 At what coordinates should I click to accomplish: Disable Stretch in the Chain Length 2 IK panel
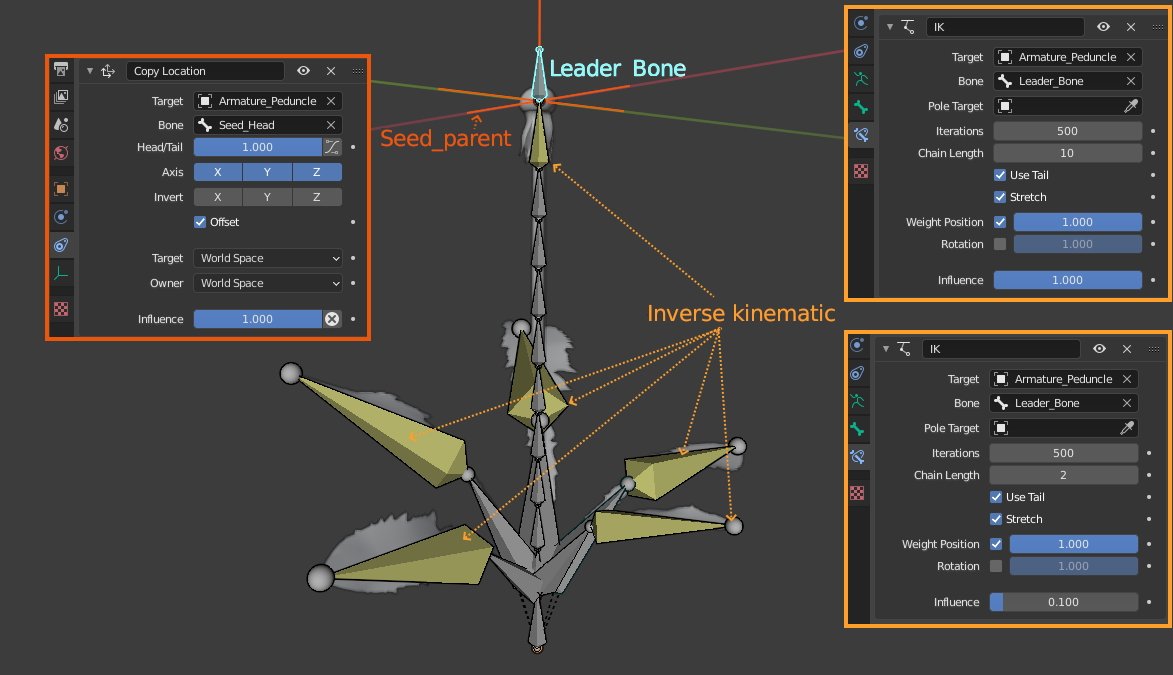click(996, 519)
